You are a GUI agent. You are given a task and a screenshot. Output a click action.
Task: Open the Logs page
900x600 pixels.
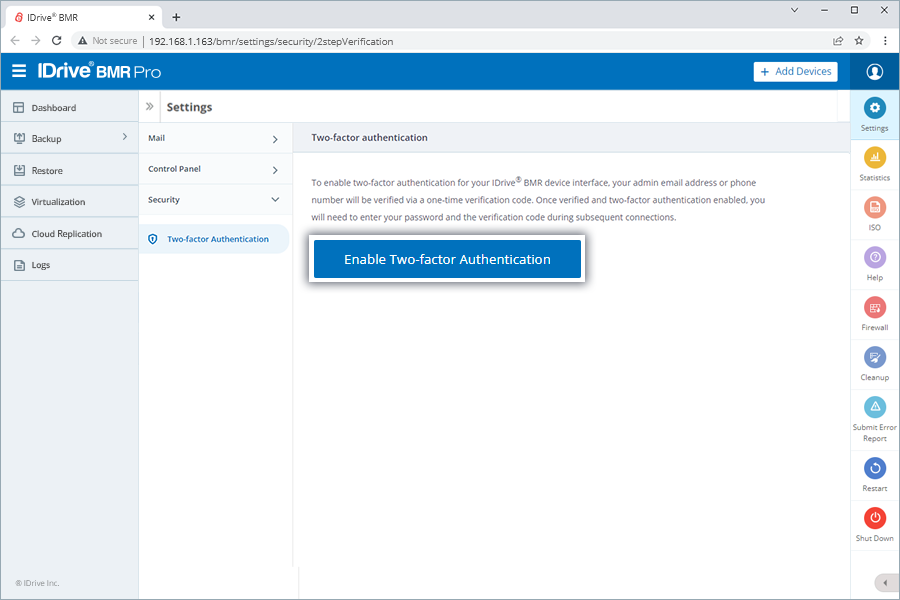pyautogui.click(x=69, y=265)
